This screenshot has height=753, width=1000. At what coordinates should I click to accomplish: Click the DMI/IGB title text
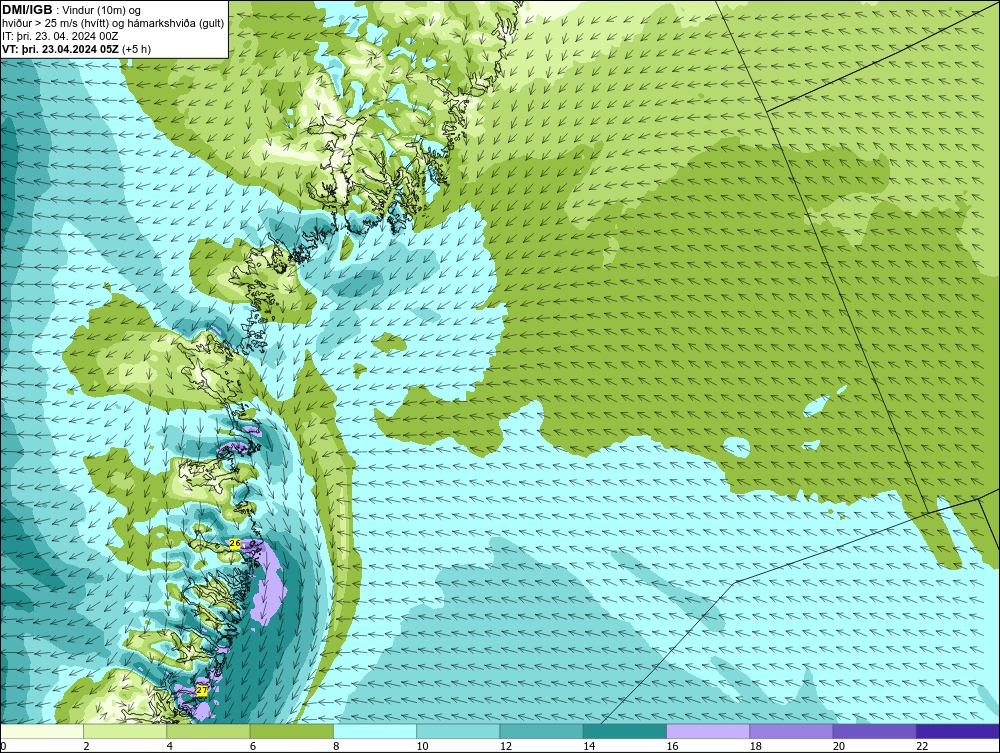[x=27, y=10]
